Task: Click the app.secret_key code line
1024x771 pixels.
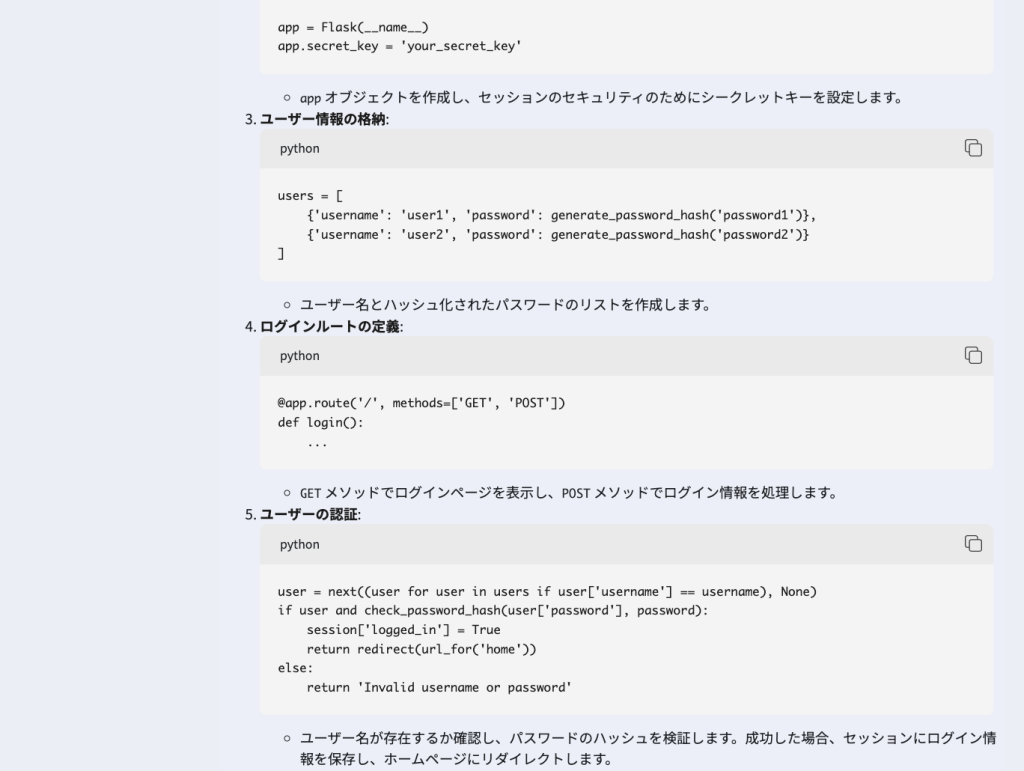Action: coord(400,46)
